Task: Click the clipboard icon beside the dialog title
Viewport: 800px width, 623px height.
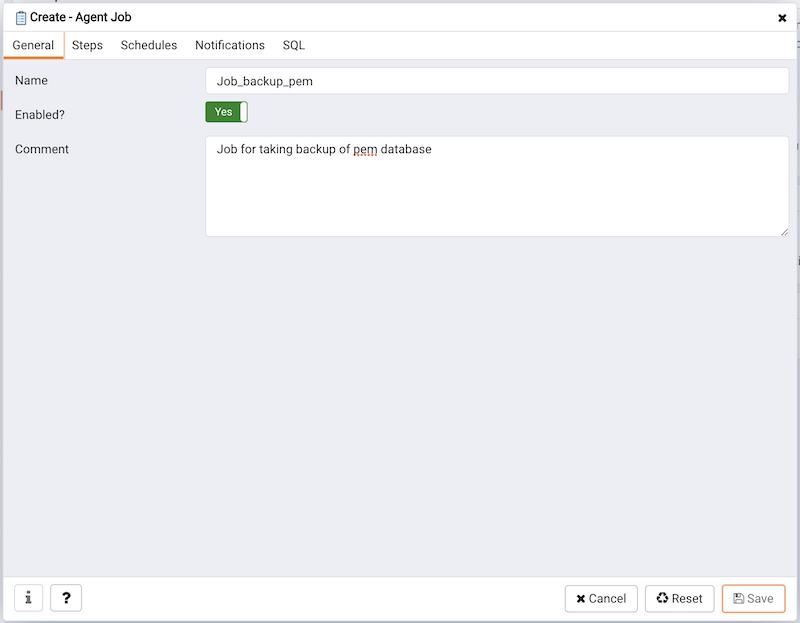Action: pos(21,18)
